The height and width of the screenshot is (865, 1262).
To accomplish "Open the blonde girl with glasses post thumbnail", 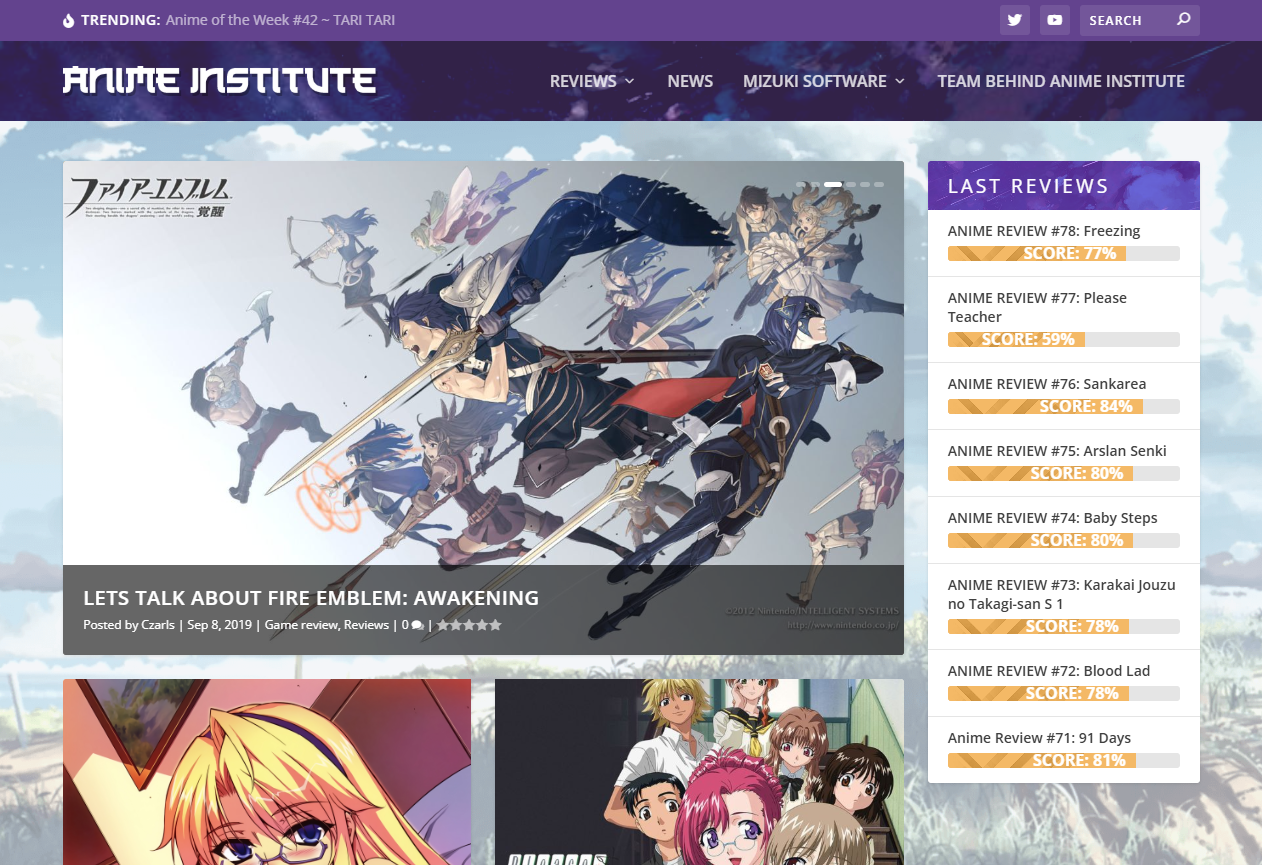I will pos(267,772).
